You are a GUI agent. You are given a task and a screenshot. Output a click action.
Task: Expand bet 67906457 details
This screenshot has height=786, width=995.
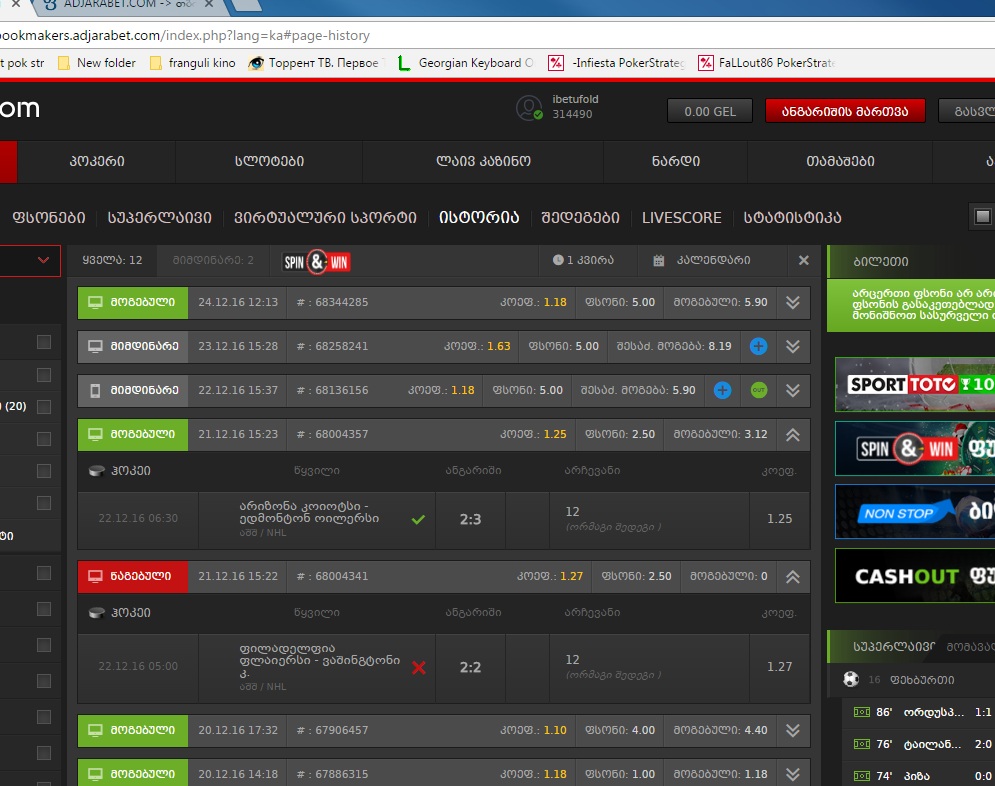[793, 730]
